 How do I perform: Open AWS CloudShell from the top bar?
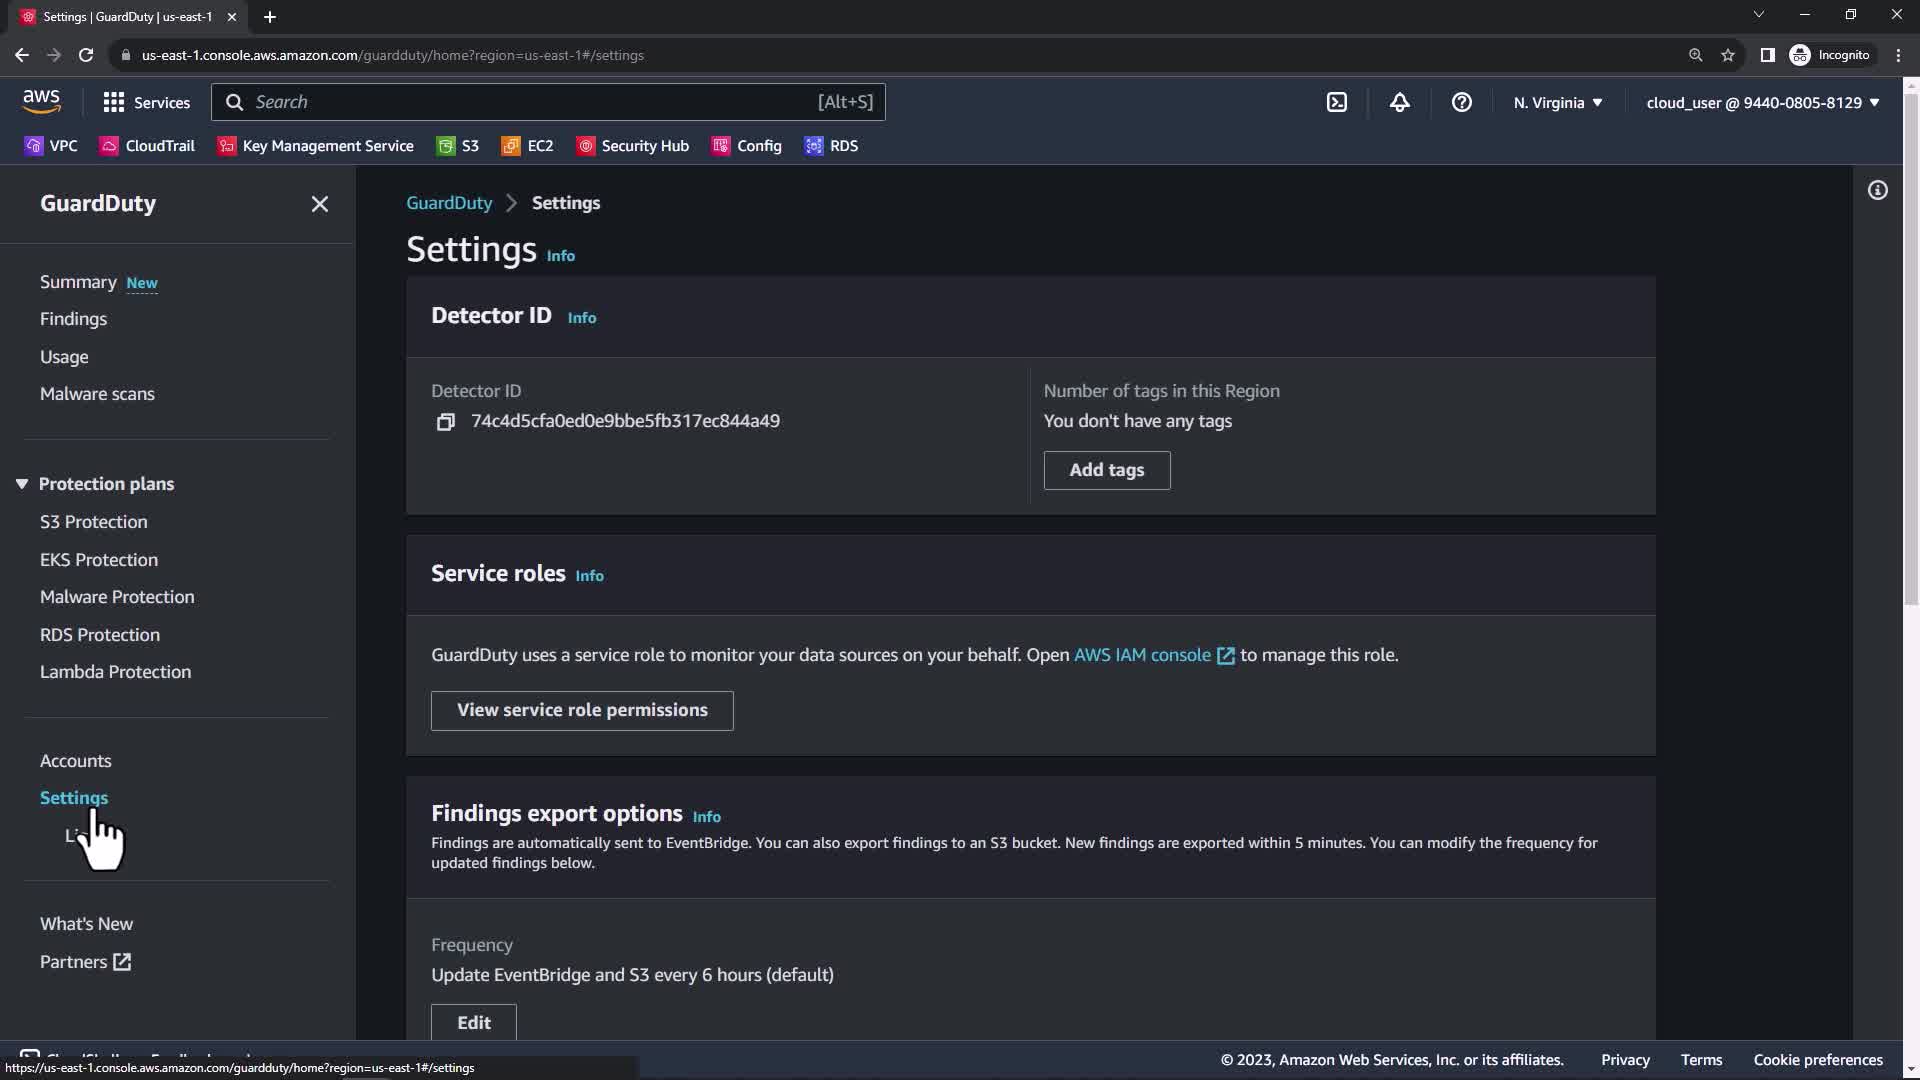(1336, 102)
